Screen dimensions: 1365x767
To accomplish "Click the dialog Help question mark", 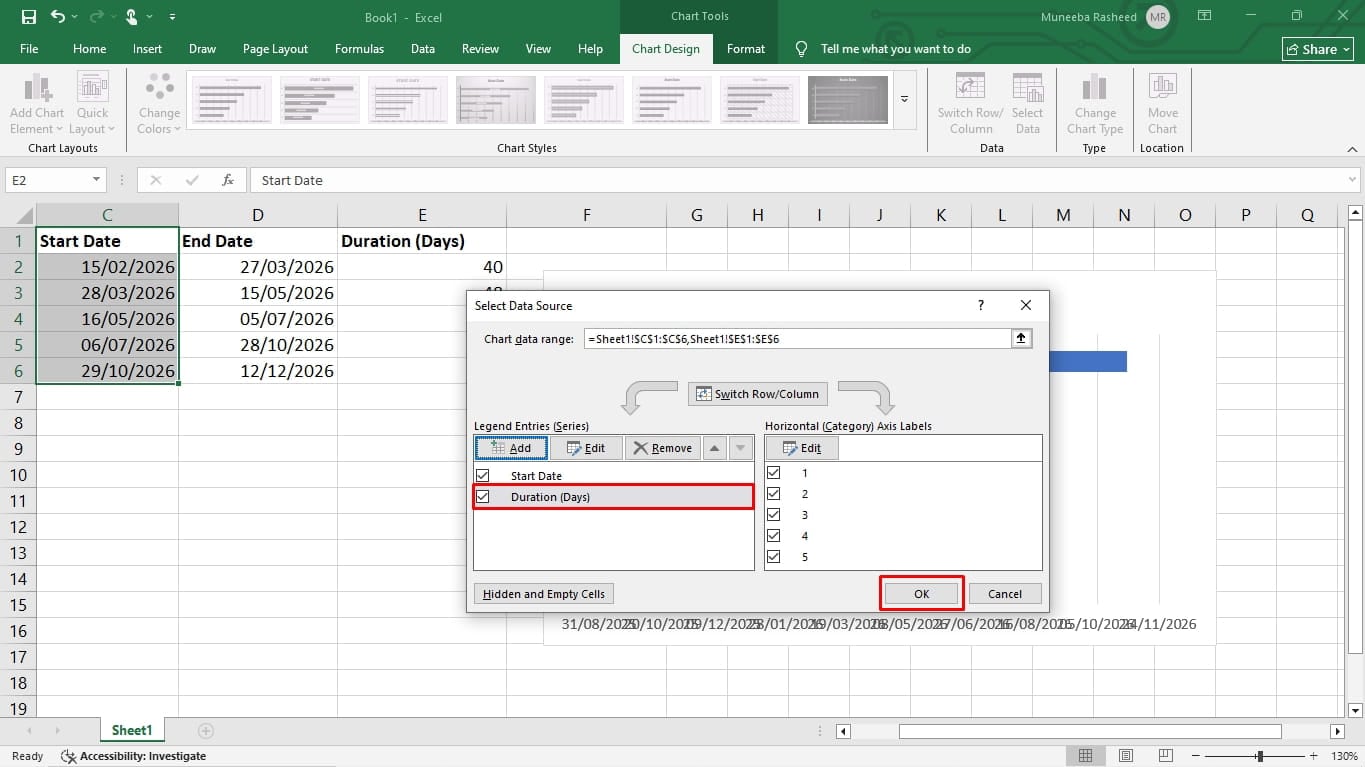I will 980,306.
